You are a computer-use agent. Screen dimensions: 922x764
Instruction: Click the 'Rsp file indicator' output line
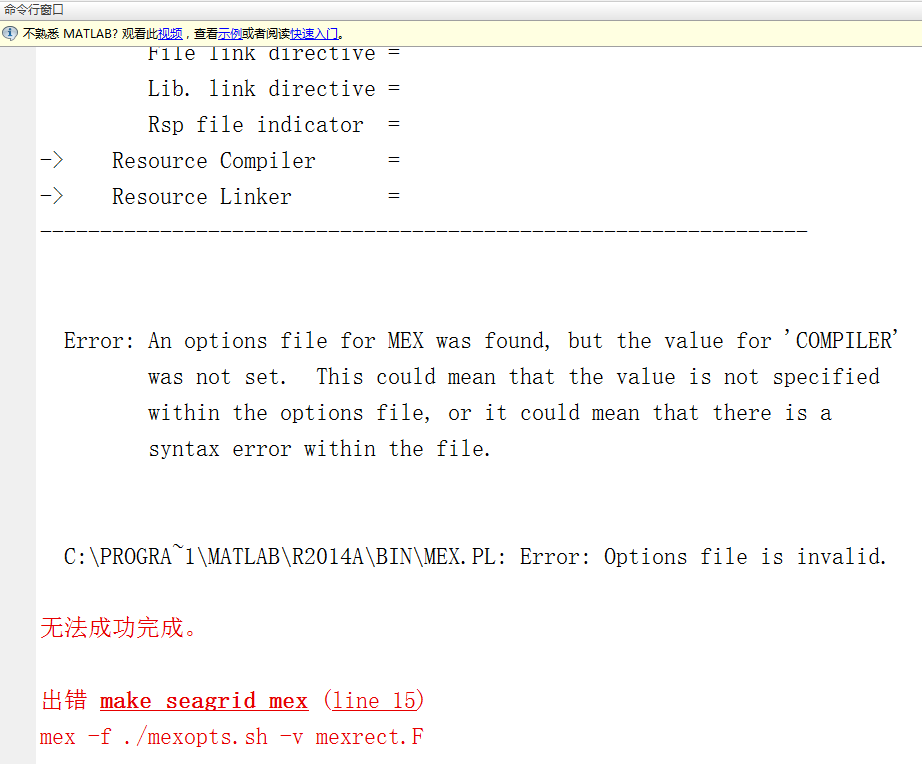tap(273, 125)
